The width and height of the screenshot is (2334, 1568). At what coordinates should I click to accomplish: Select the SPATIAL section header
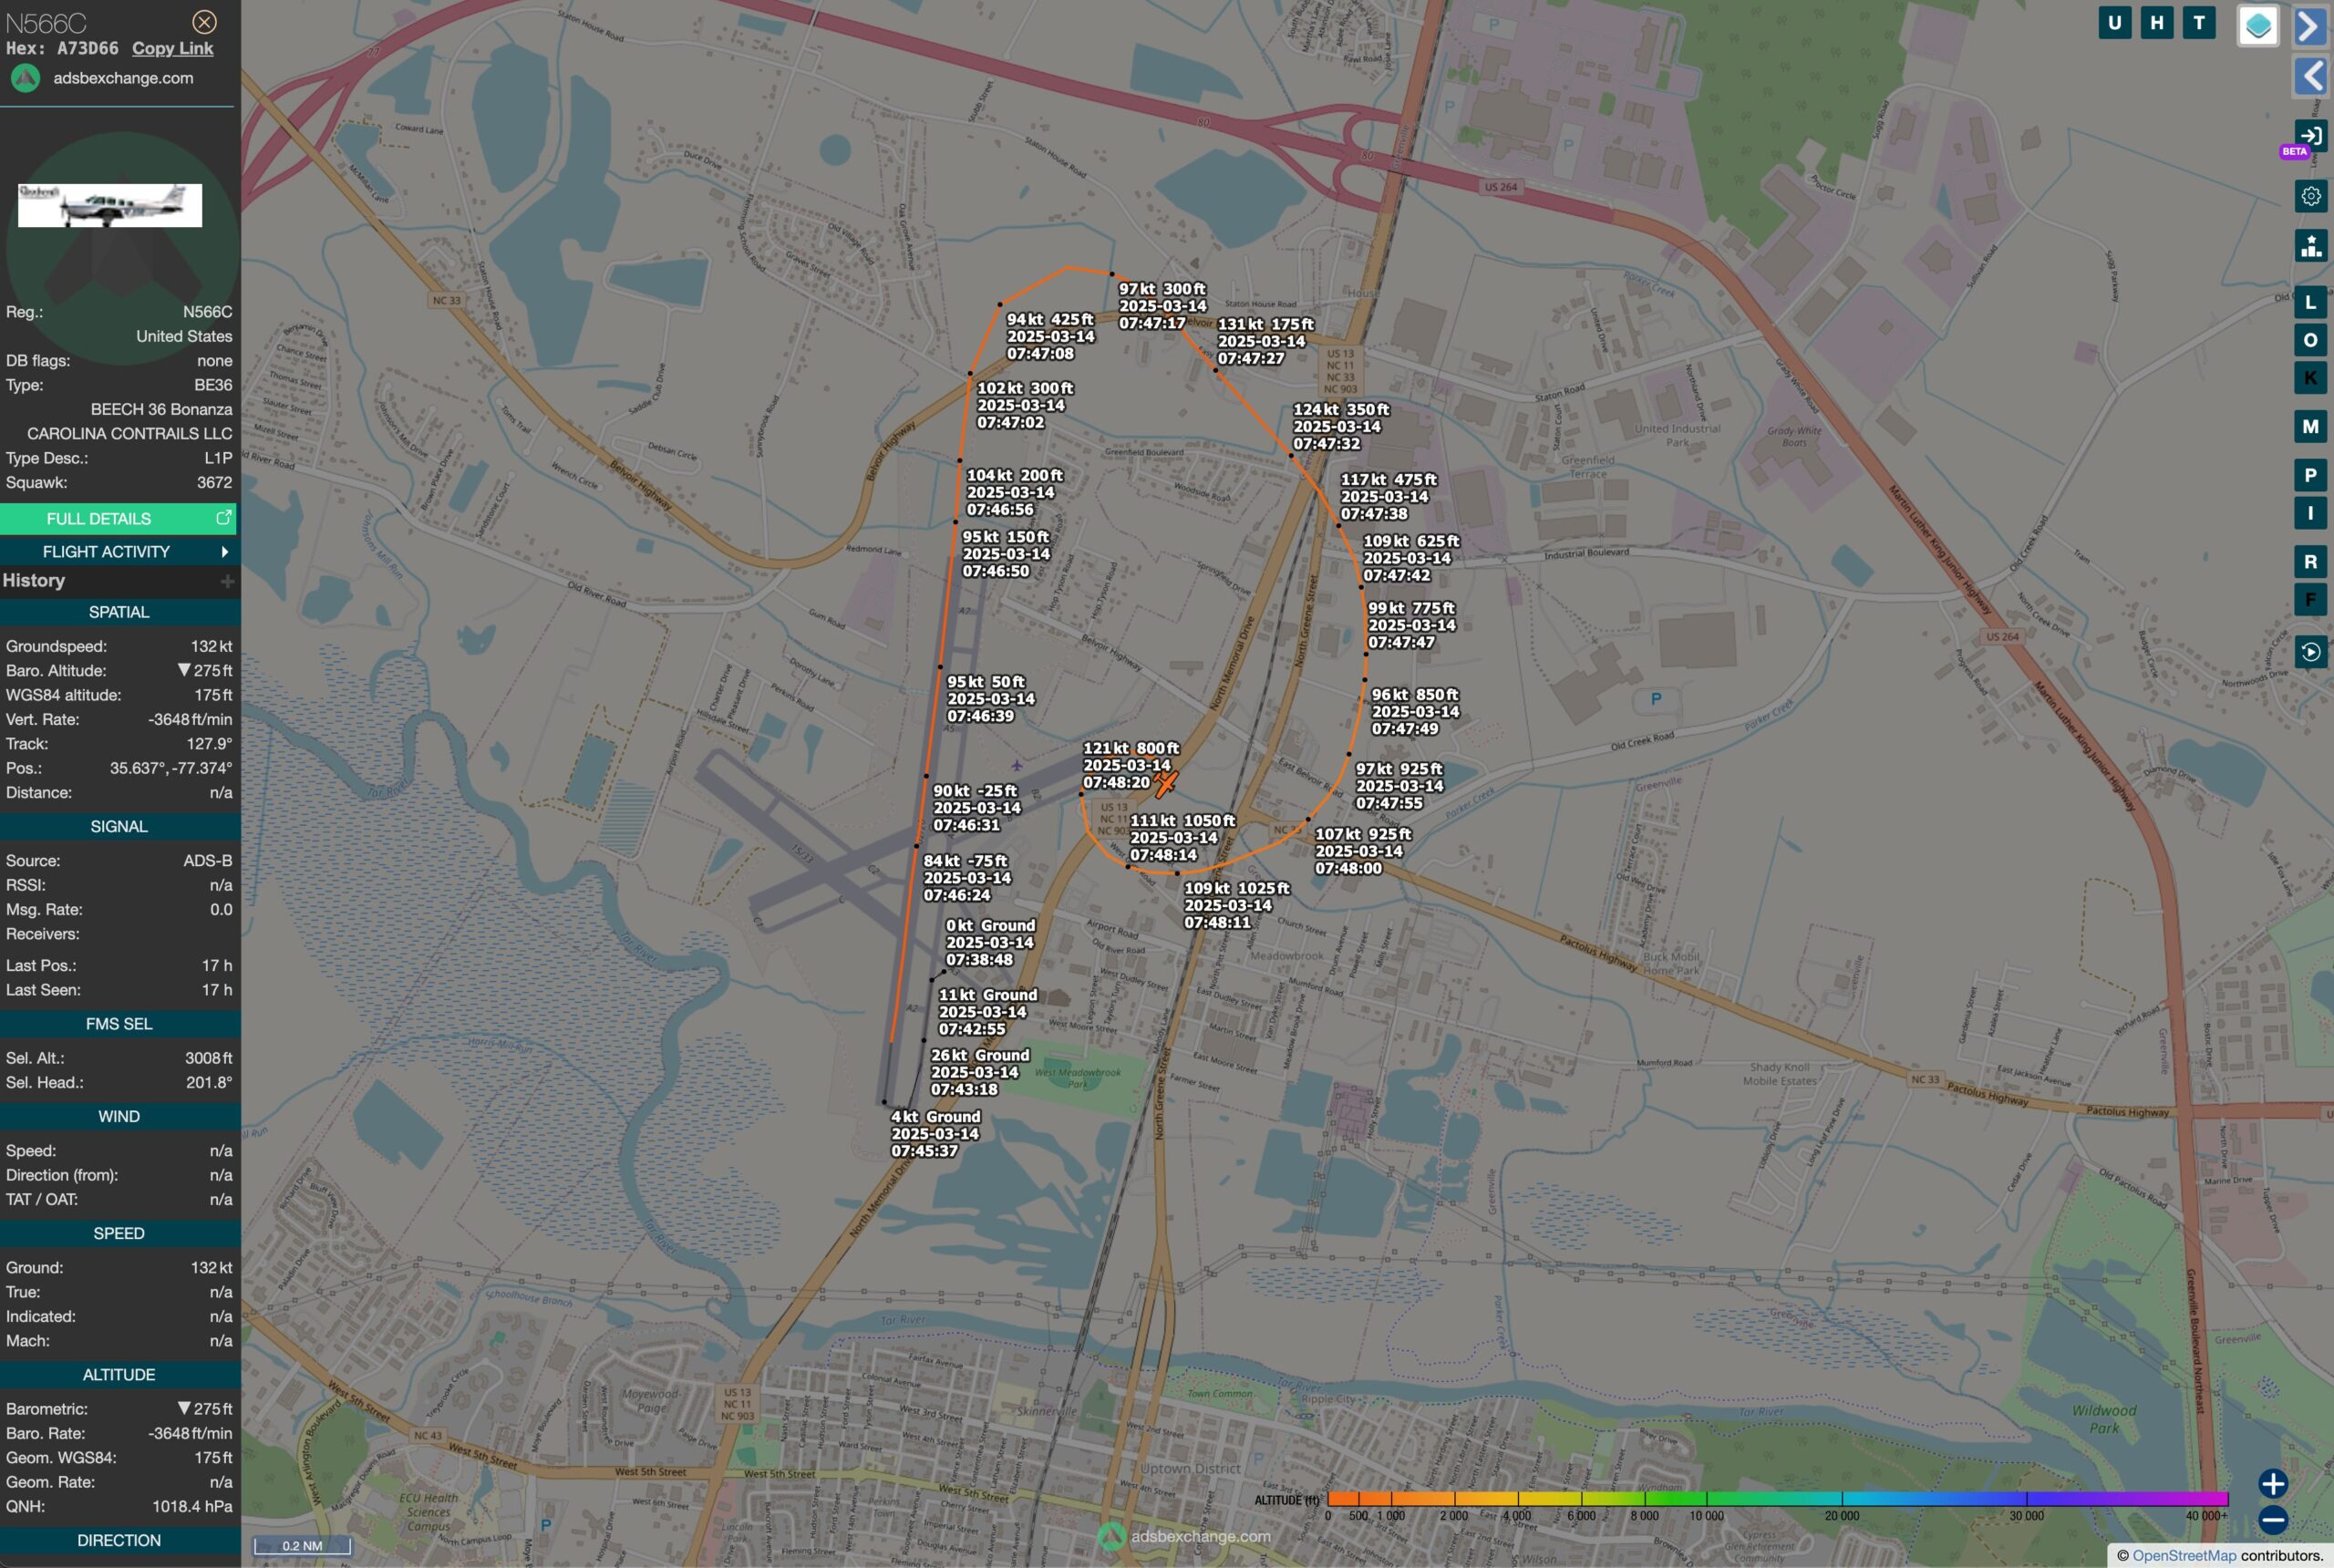[x=119, y=612]
